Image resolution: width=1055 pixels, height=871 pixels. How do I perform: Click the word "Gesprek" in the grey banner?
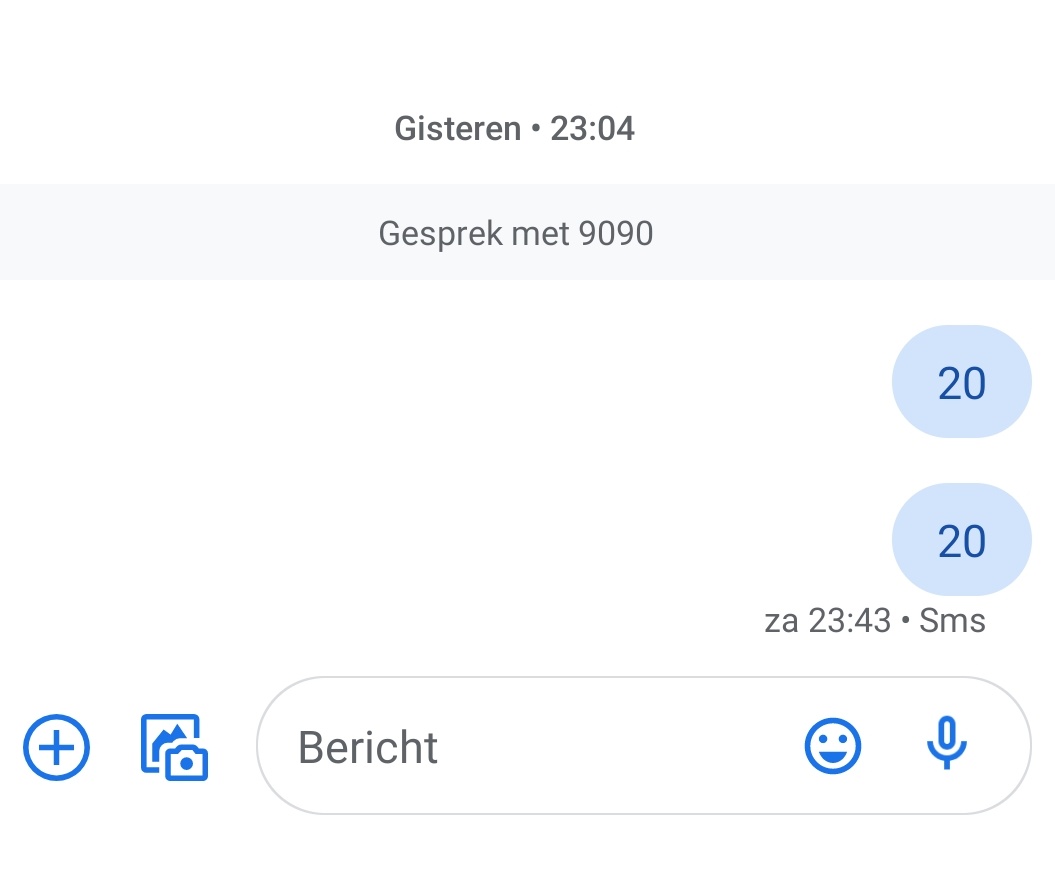tap(440, 233)
